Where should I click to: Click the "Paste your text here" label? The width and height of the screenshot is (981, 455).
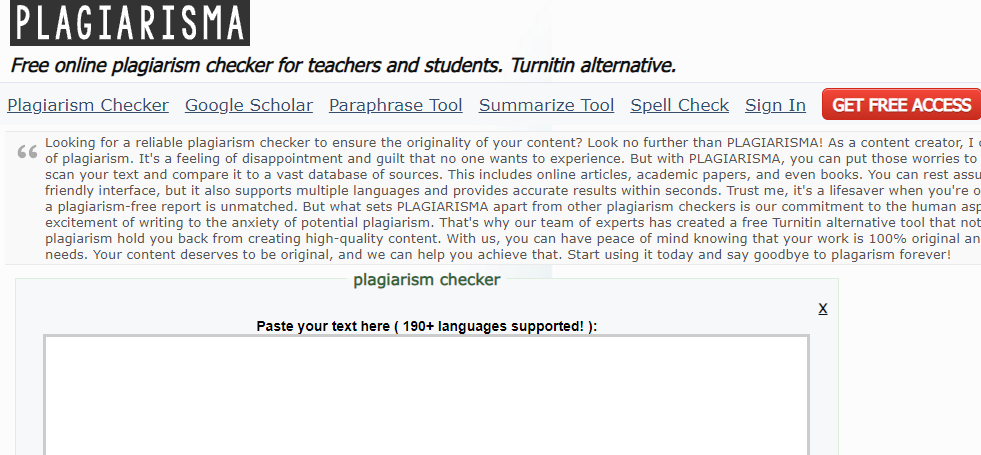click(x=322, y=327)
